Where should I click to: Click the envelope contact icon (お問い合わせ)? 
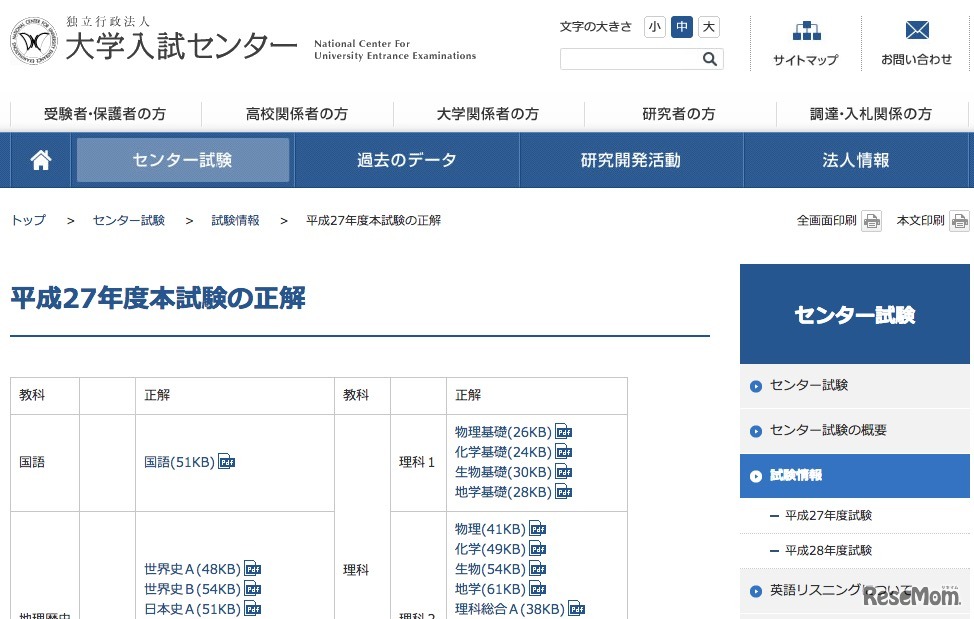click(x=916, y=31)
